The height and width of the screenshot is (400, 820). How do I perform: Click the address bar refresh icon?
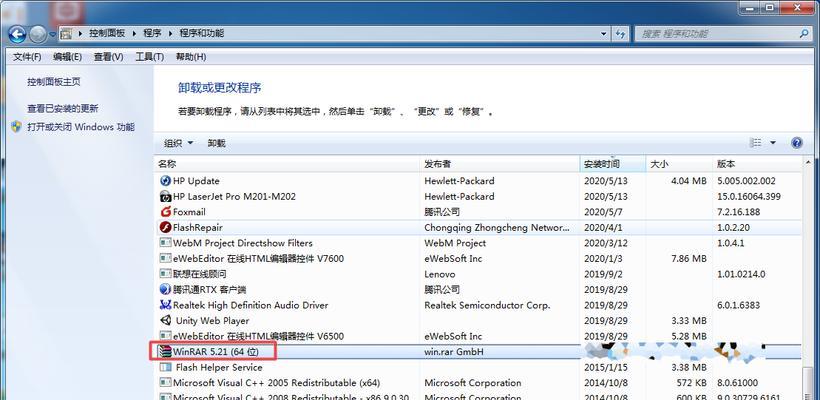(621, 33)
